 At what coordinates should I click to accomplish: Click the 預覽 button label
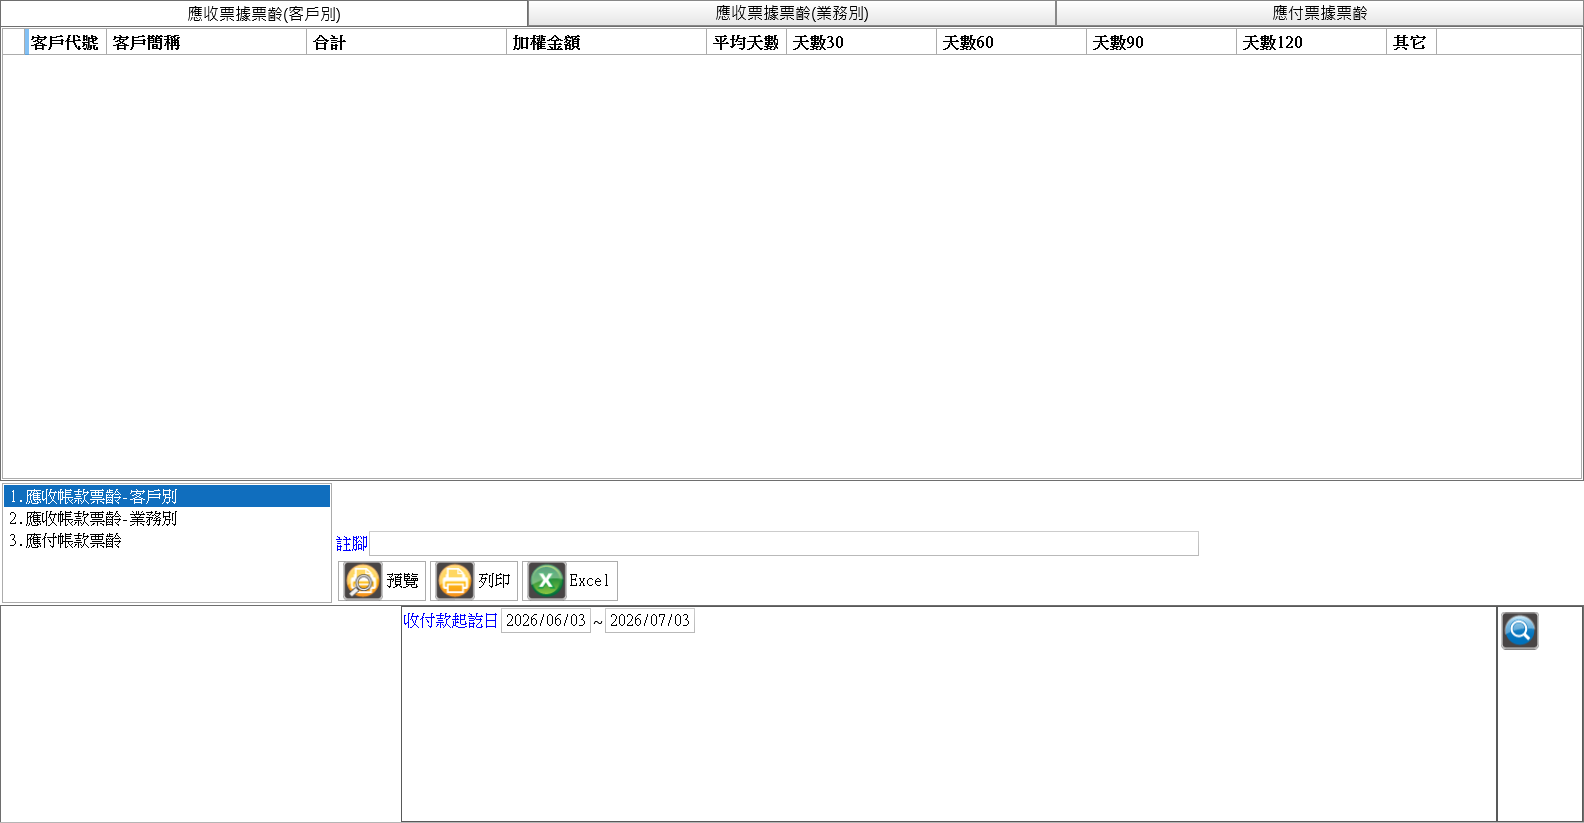tap(402, 581)
